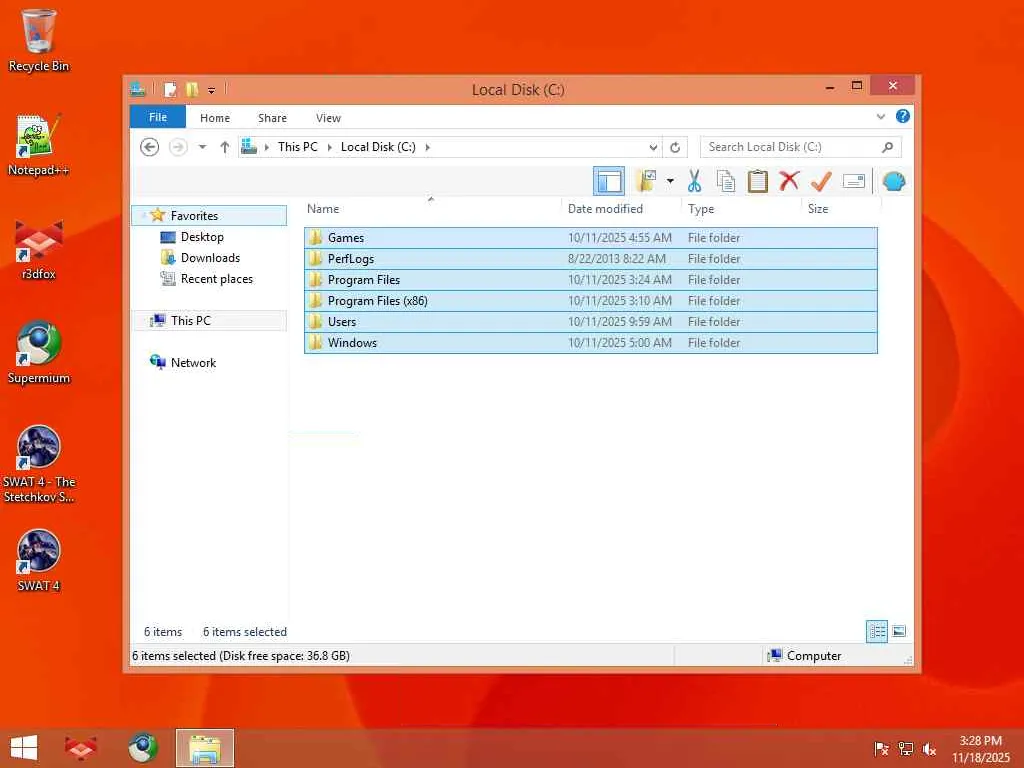Select the Games folder
Image resolution: width=1024 pixels, height=768 pixels.
590,238
